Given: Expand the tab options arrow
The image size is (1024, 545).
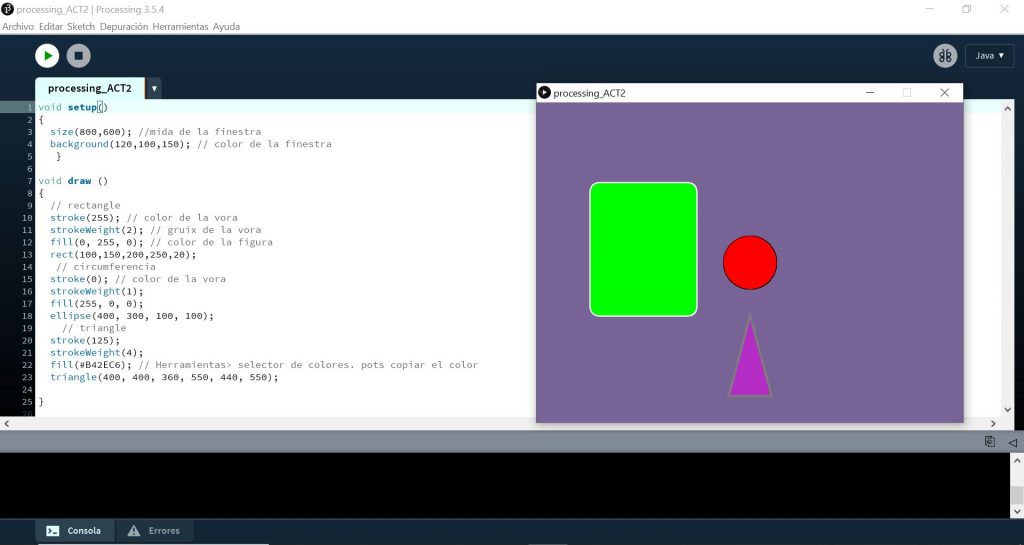Looking at the screenshot, I should [154, 88].
